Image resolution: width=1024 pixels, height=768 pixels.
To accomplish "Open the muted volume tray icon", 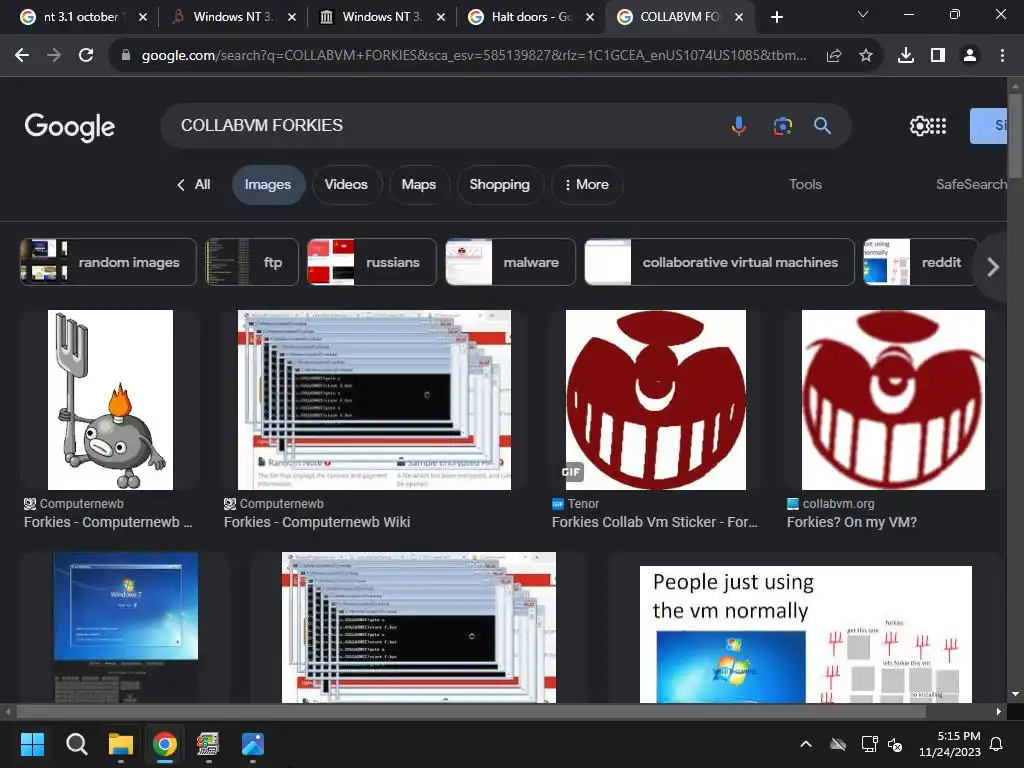I will point(895,744).
